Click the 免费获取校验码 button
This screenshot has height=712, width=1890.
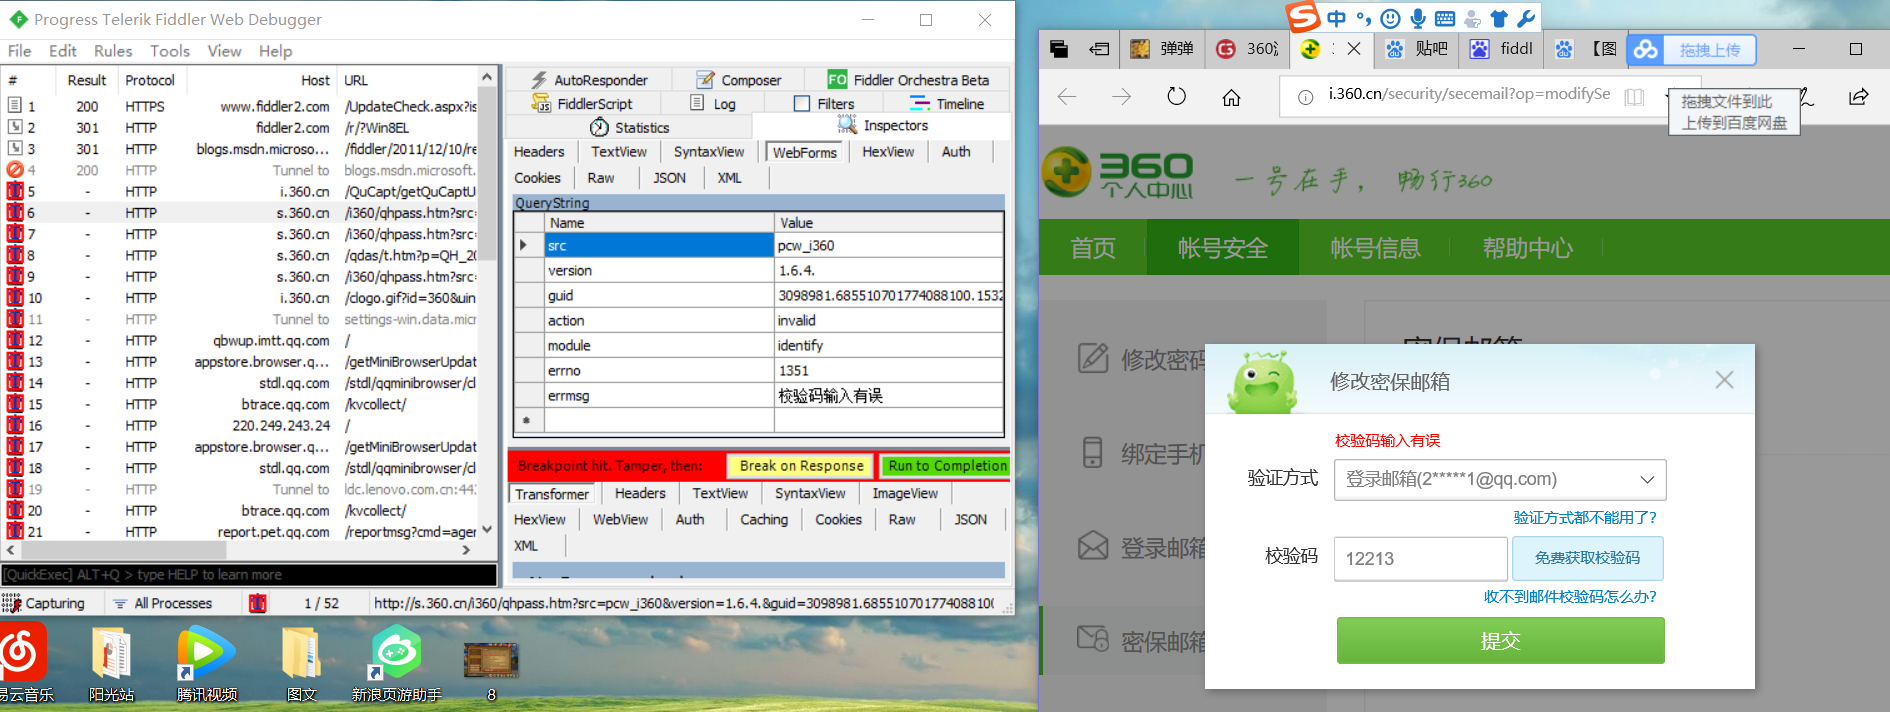1588,558
